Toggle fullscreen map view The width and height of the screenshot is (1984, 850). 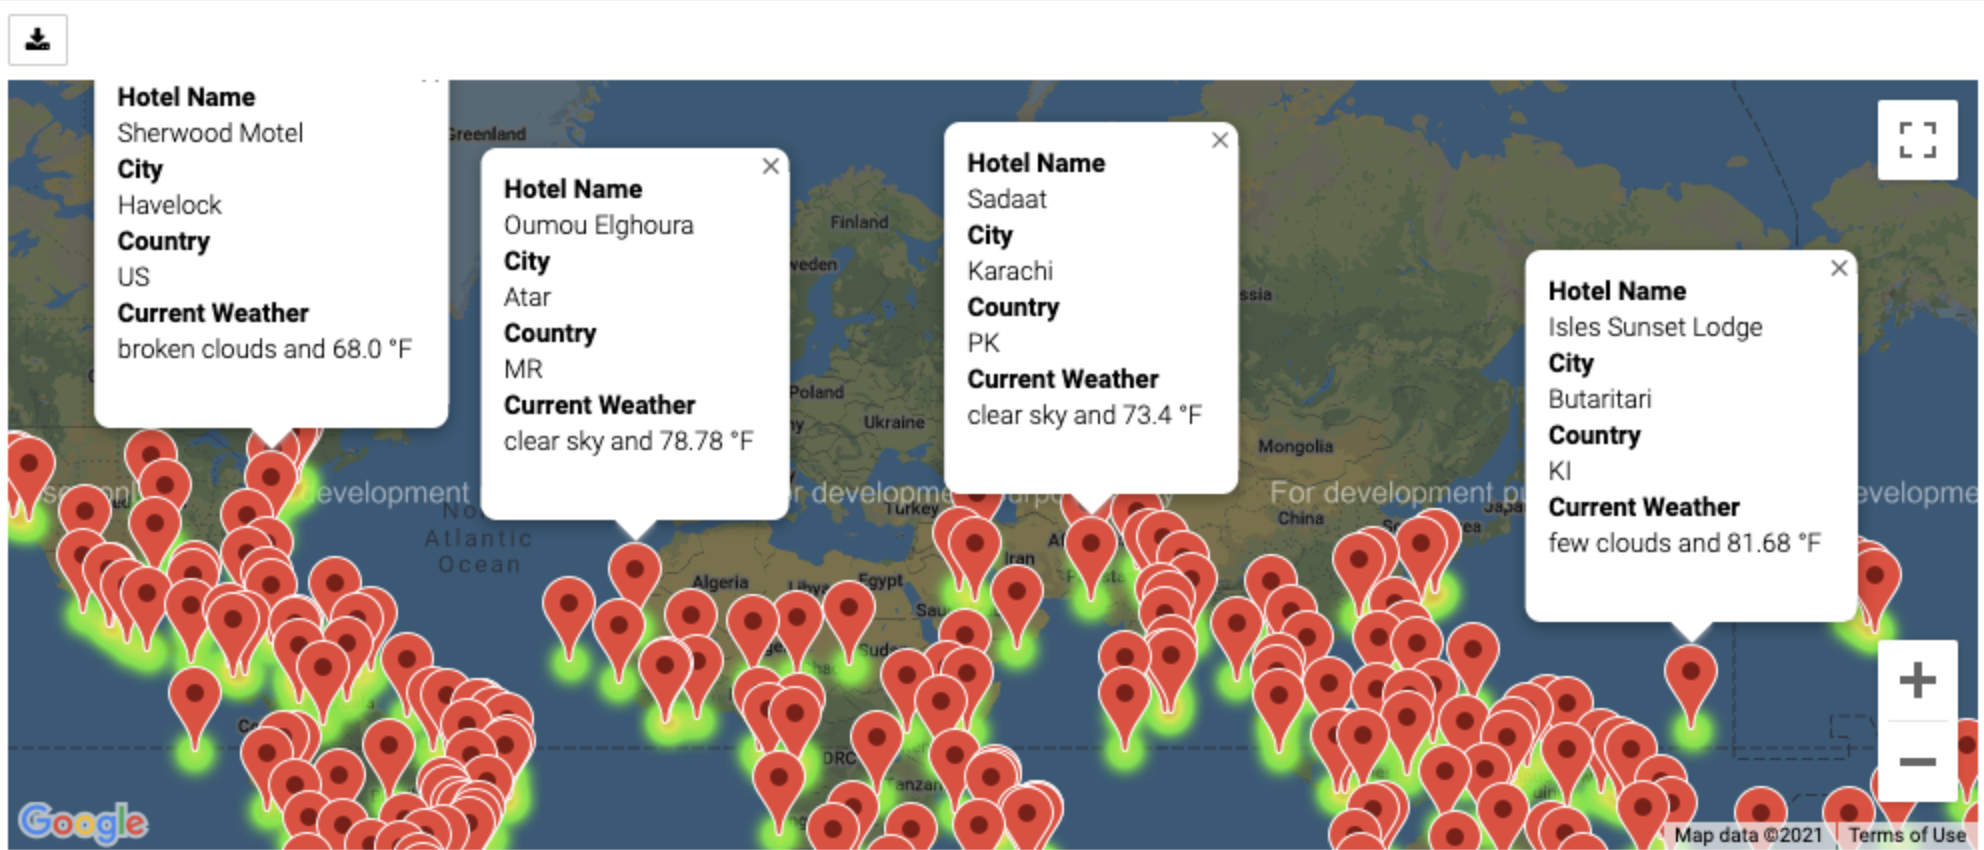click(1917, 140)
